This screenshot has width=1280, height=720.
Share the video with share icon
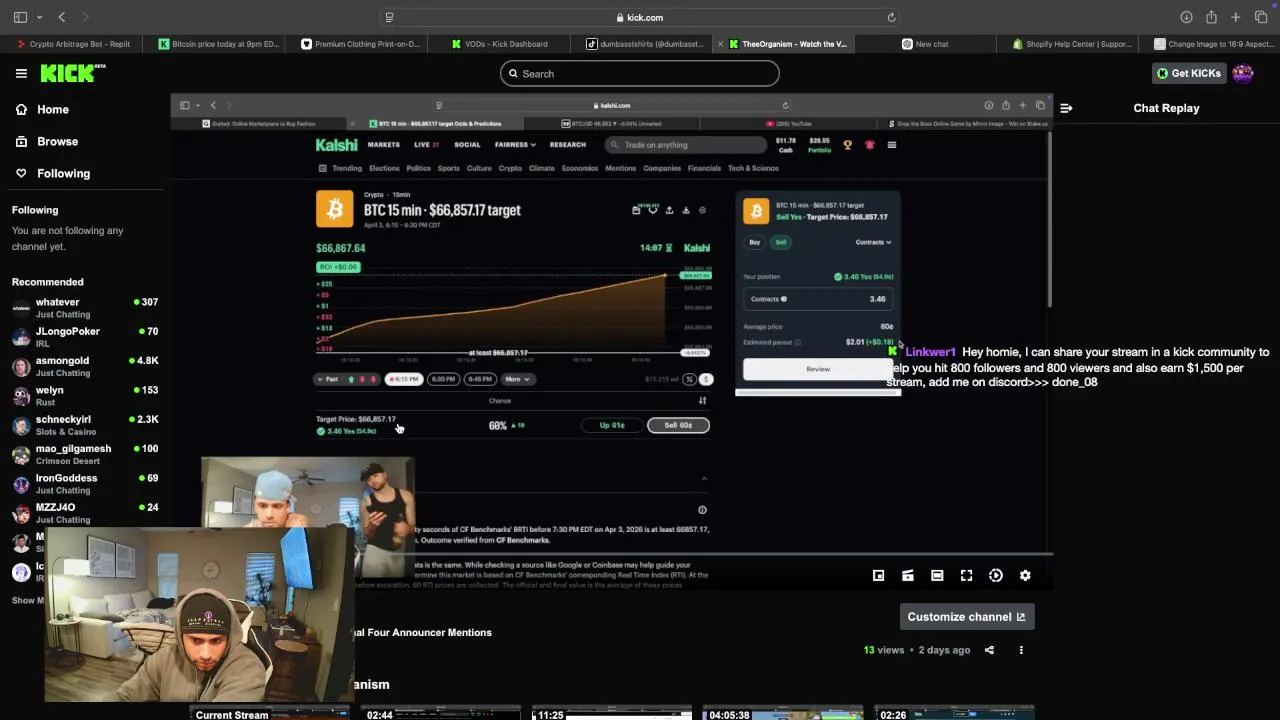point(989,650)
